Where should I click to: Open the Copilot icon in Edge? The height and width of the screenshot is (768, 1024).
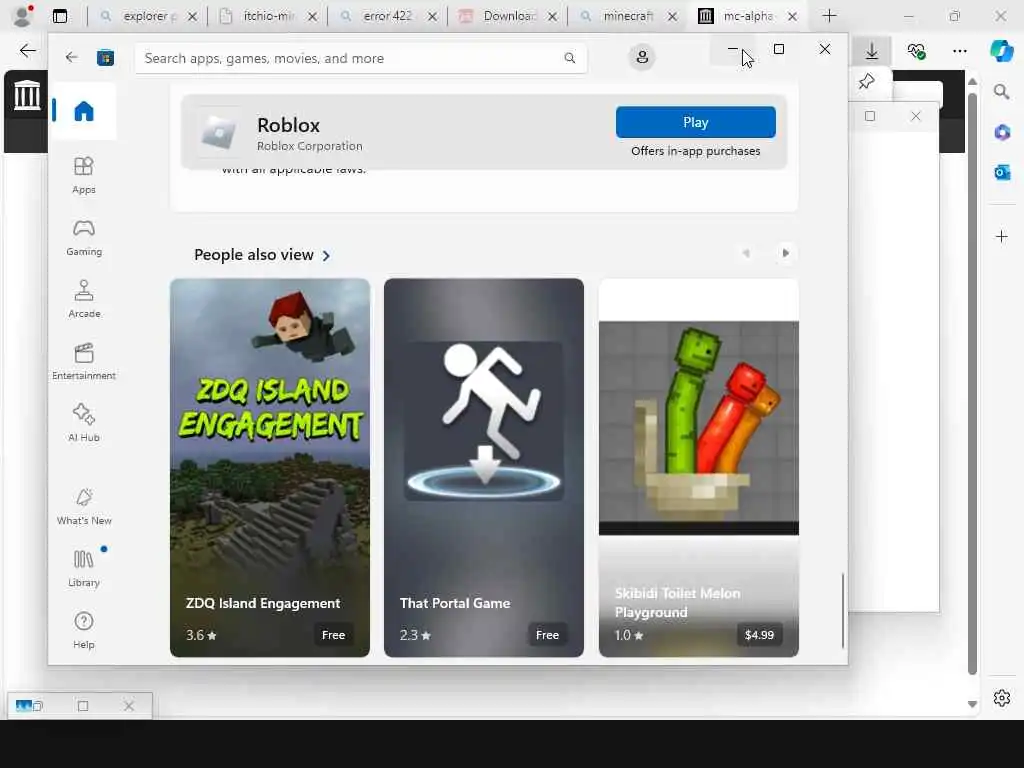click(x=1001, y=51)
